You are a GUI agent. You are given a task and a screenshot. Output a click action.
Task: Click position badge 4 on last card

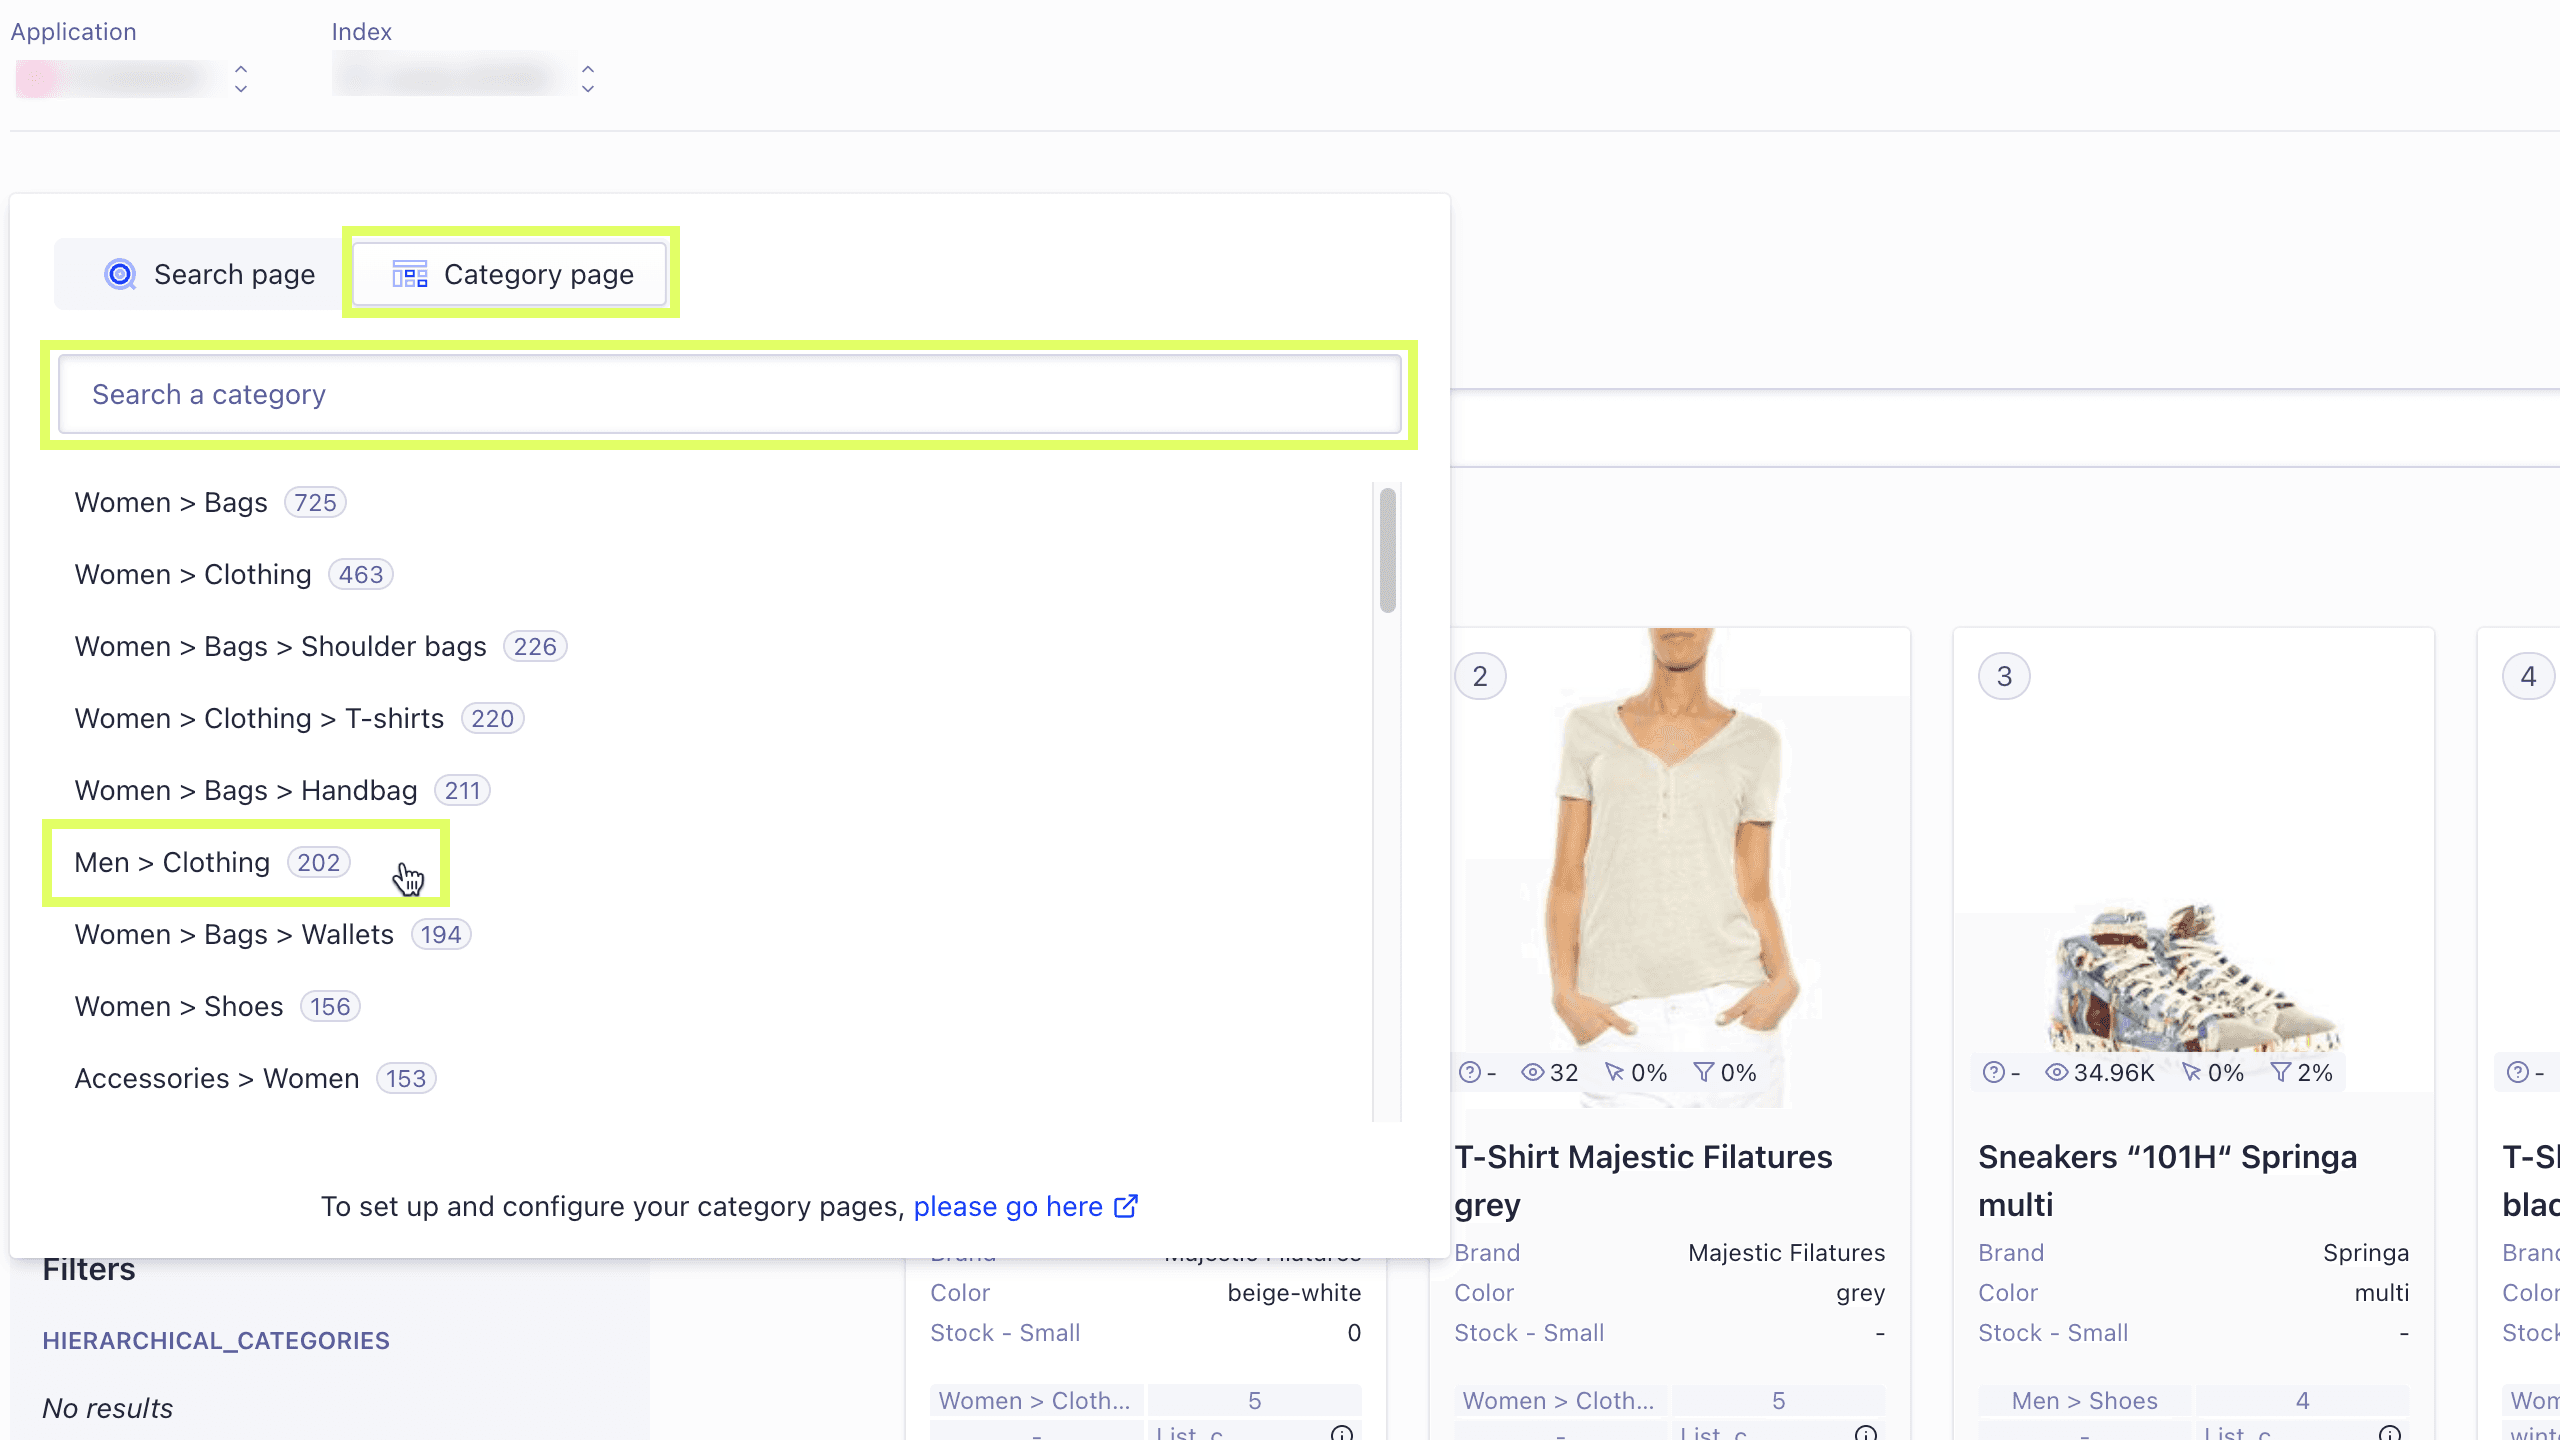tap(2528, 677)
